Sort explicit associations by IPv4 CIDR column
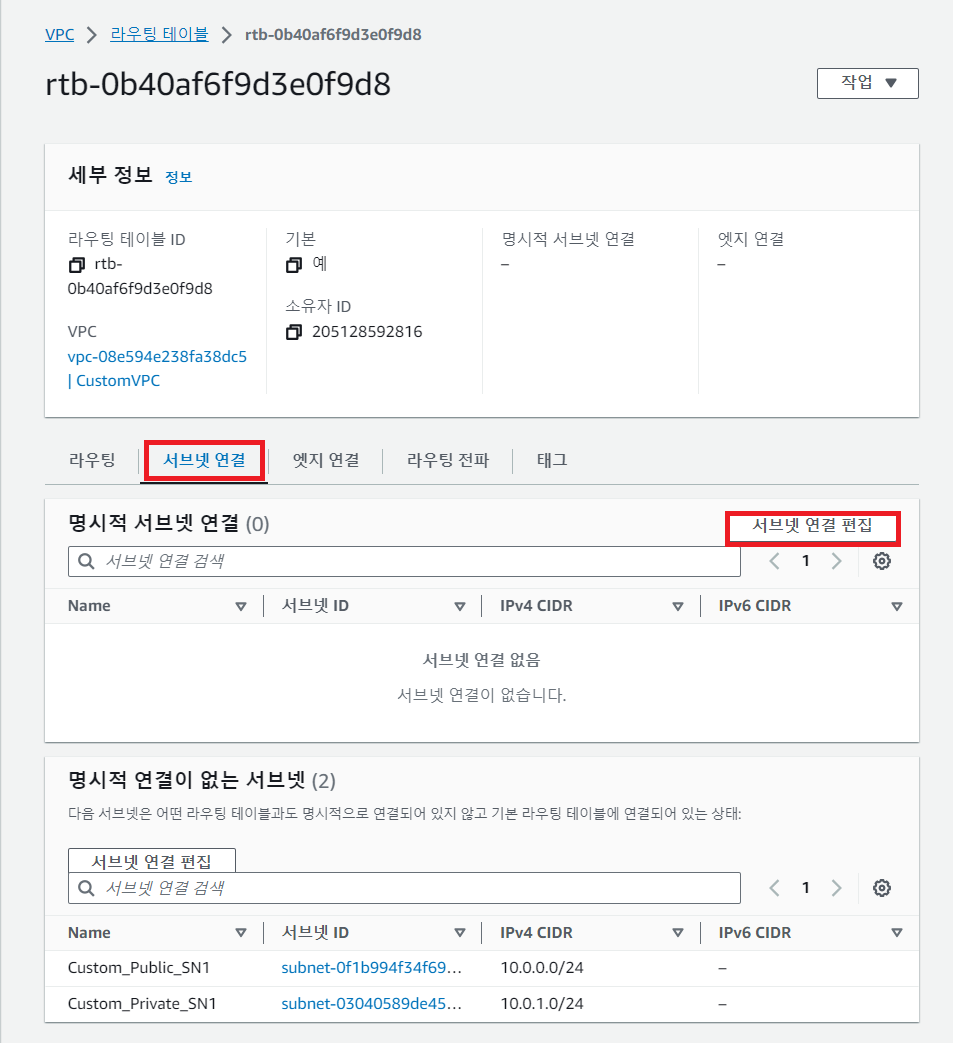The height and width of the screenshot is (1043, 953). coord(678,606)
